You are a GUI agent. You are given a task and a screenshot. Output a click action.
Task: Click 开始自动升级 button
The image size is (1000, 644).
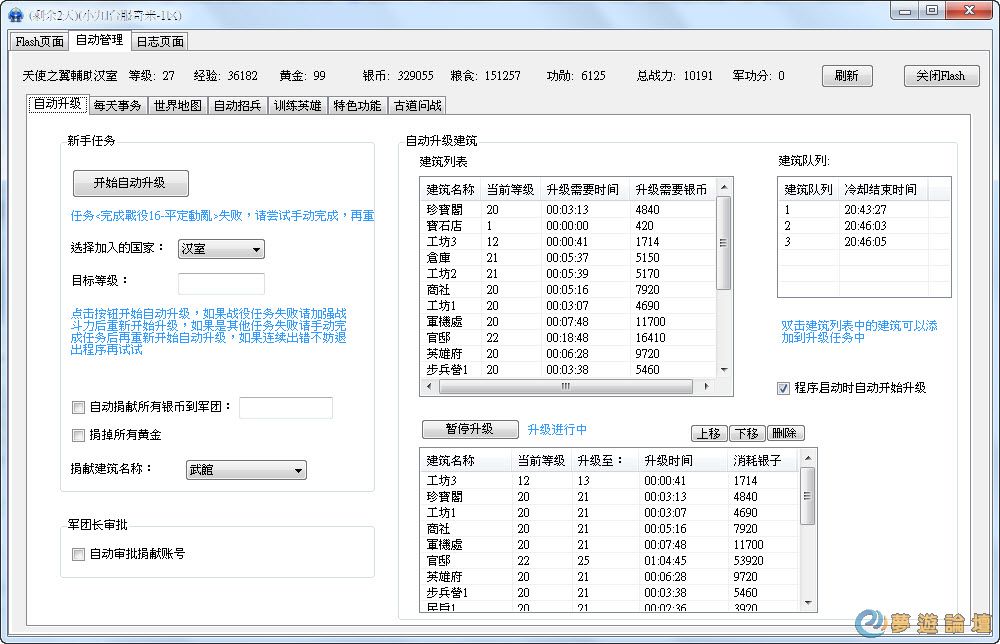130,184
